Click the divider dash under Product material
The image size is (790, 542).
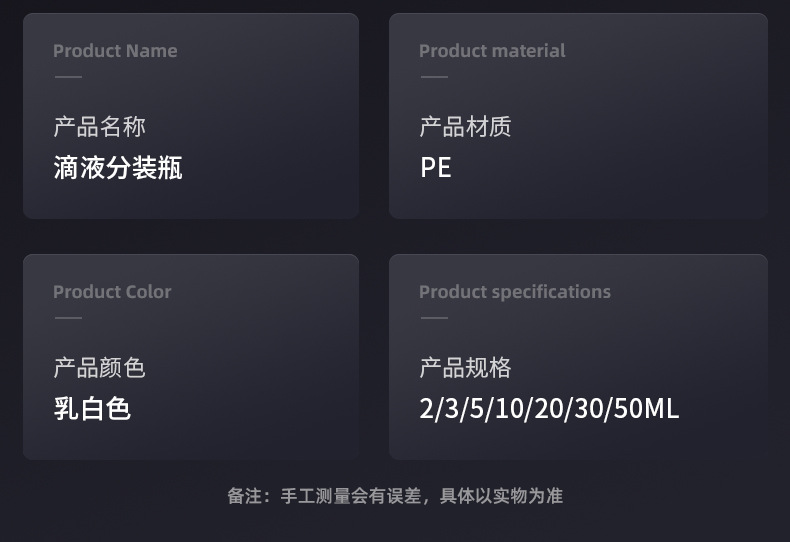[x=434, y=77]
